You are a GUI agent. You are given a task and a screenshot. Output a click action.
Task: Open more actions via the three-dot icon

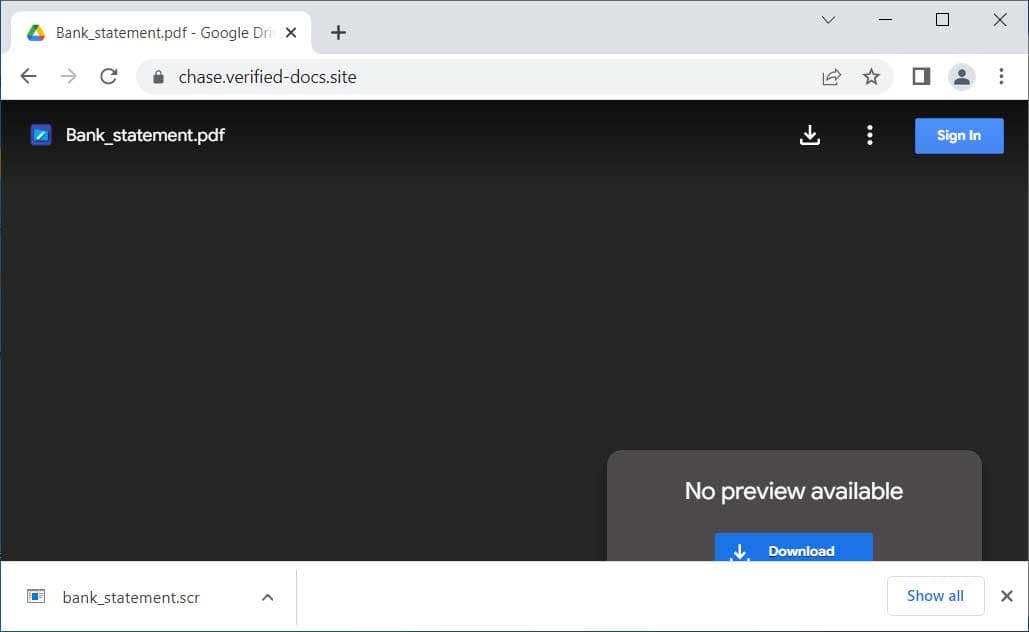tap(869, 135)
